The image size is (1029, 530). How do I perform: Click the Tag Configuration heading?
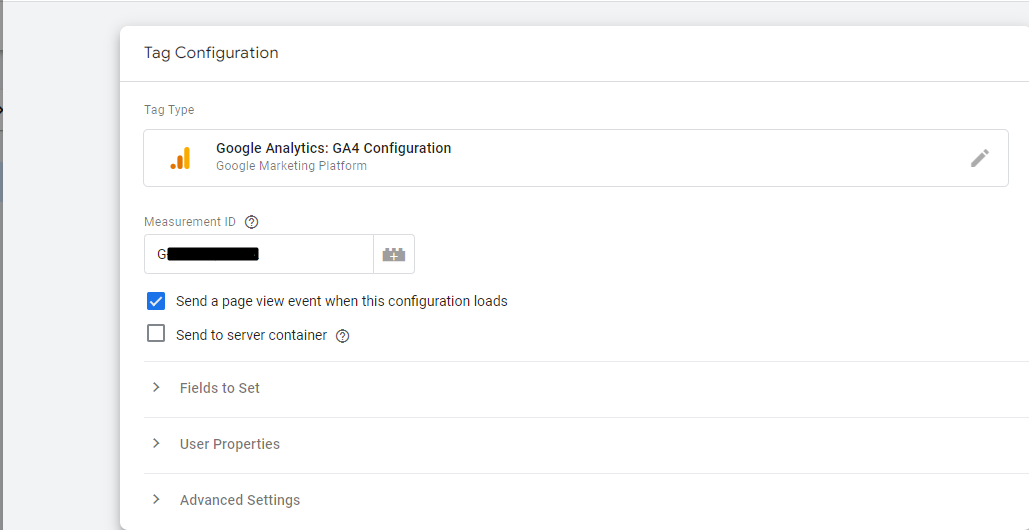coord(211,52)
